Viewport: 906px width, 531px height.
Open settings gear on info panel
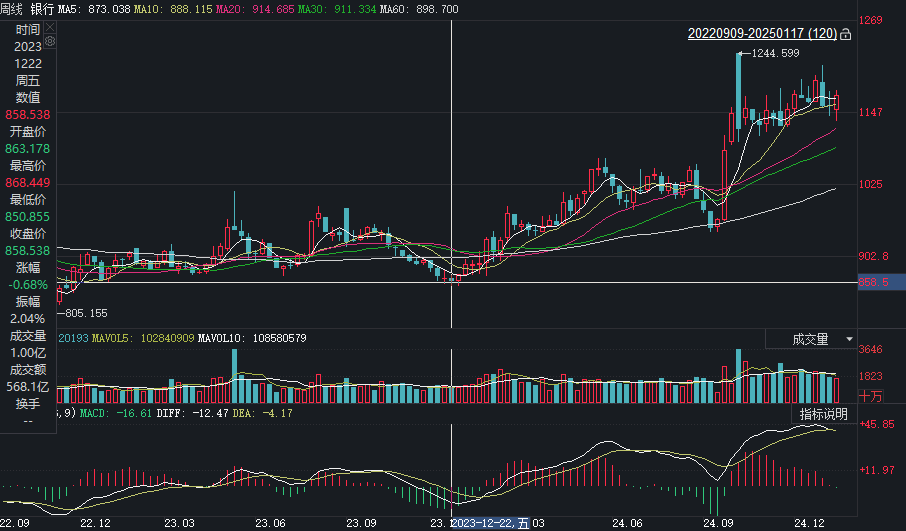point(50,42)
